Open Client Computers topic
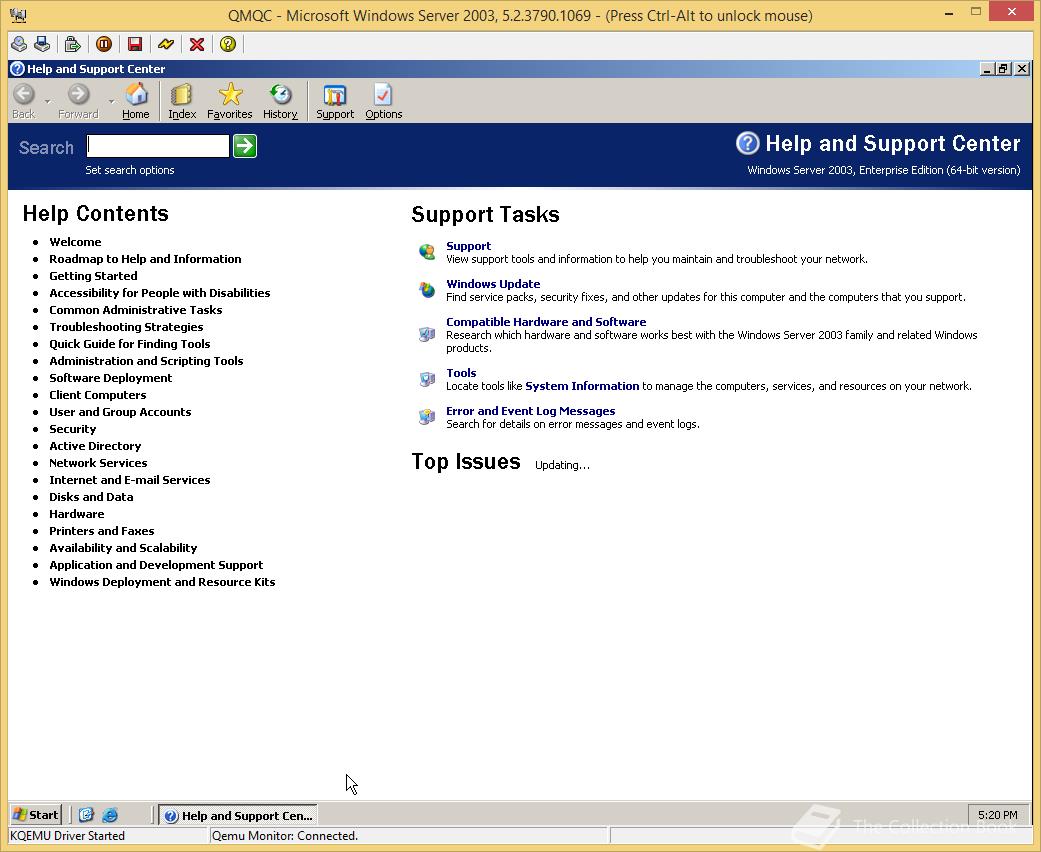1041x852 pixels. 98,395
